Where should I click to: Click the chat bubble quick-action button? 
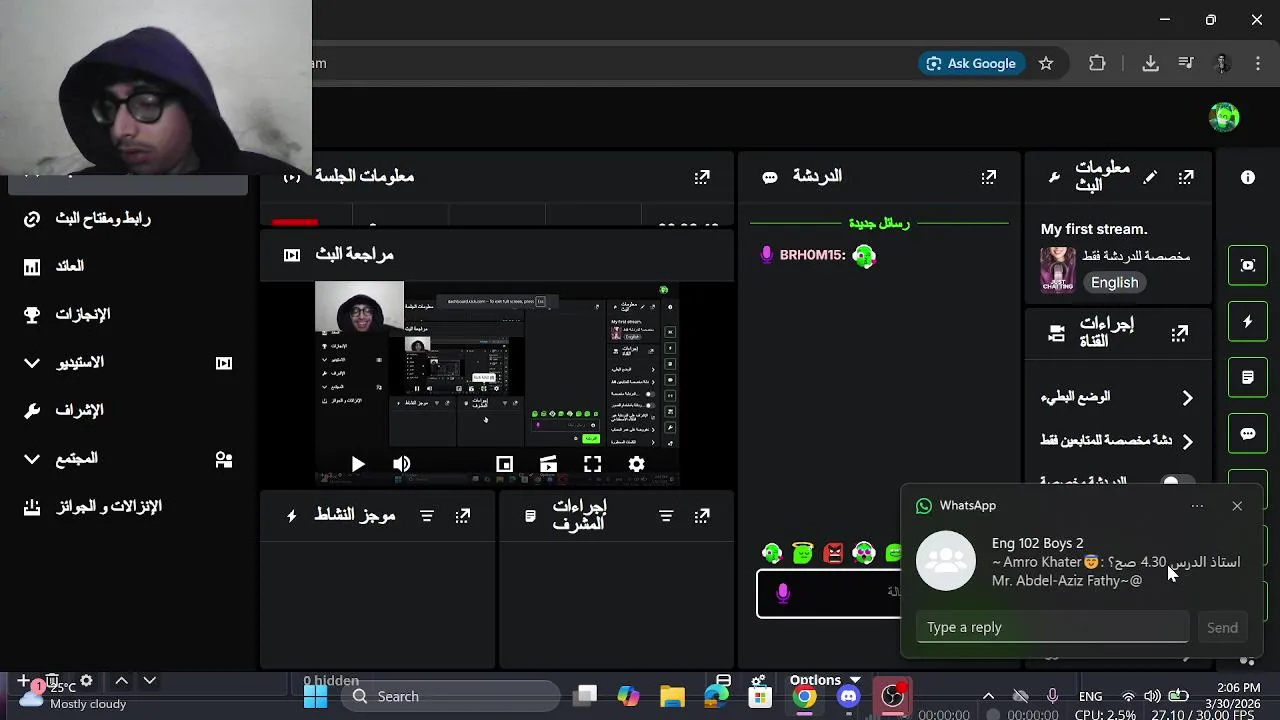point(1248,434)
